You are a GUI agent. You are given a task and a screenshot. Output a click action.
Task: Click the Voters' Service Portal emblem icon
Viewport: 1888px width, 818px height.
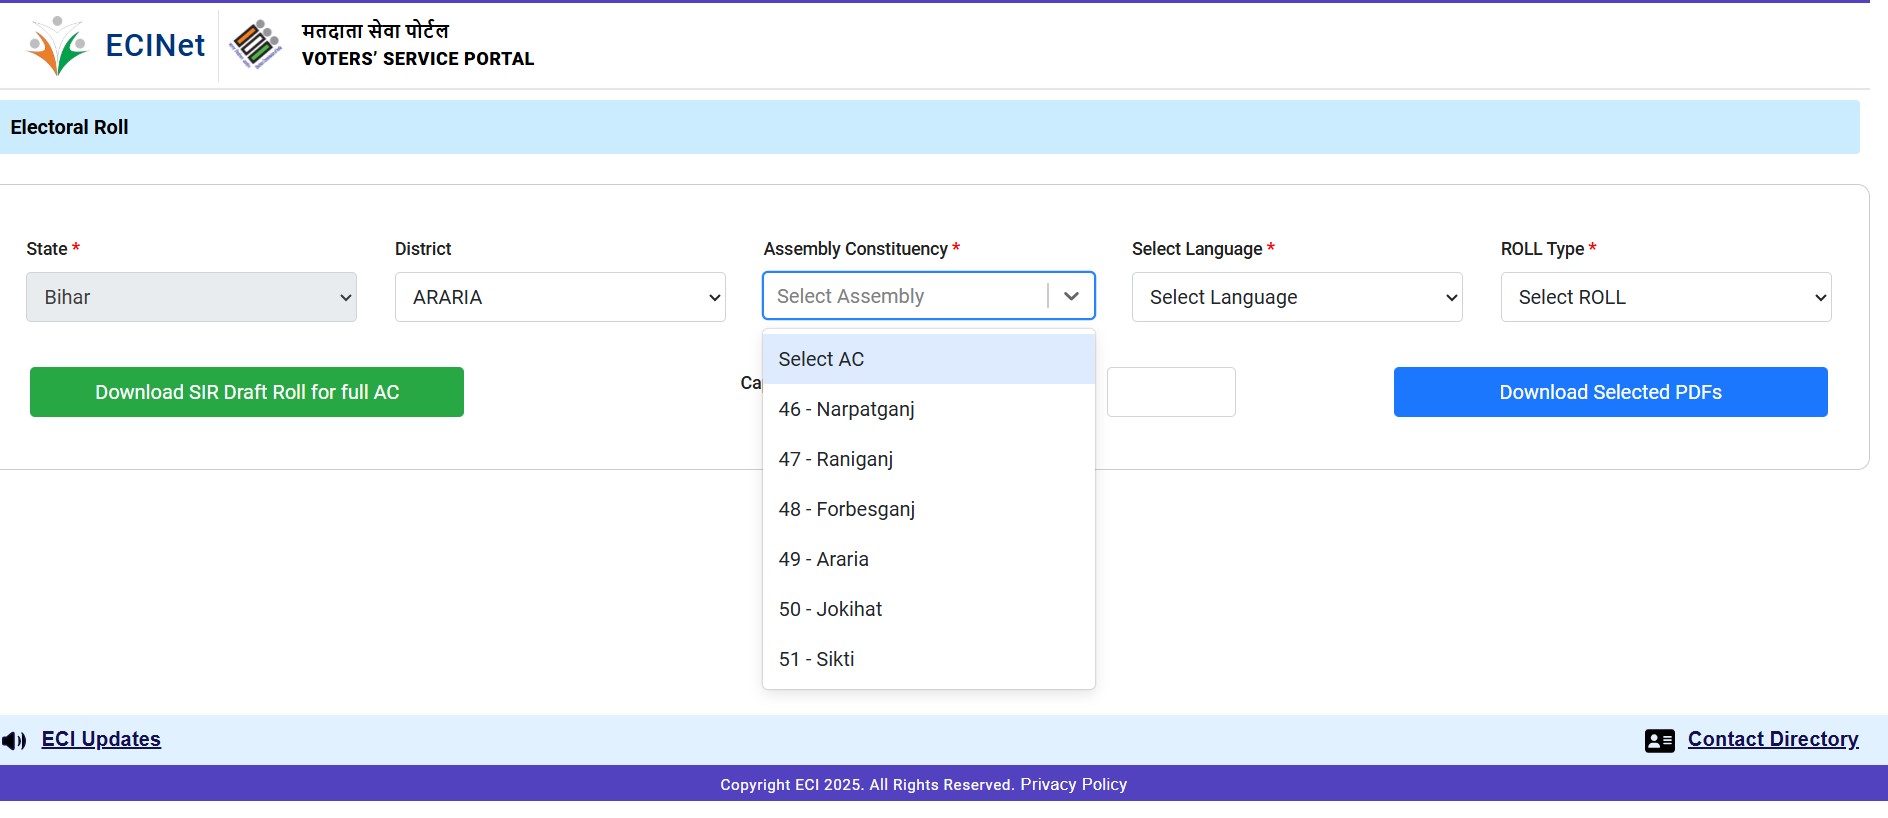255,45
